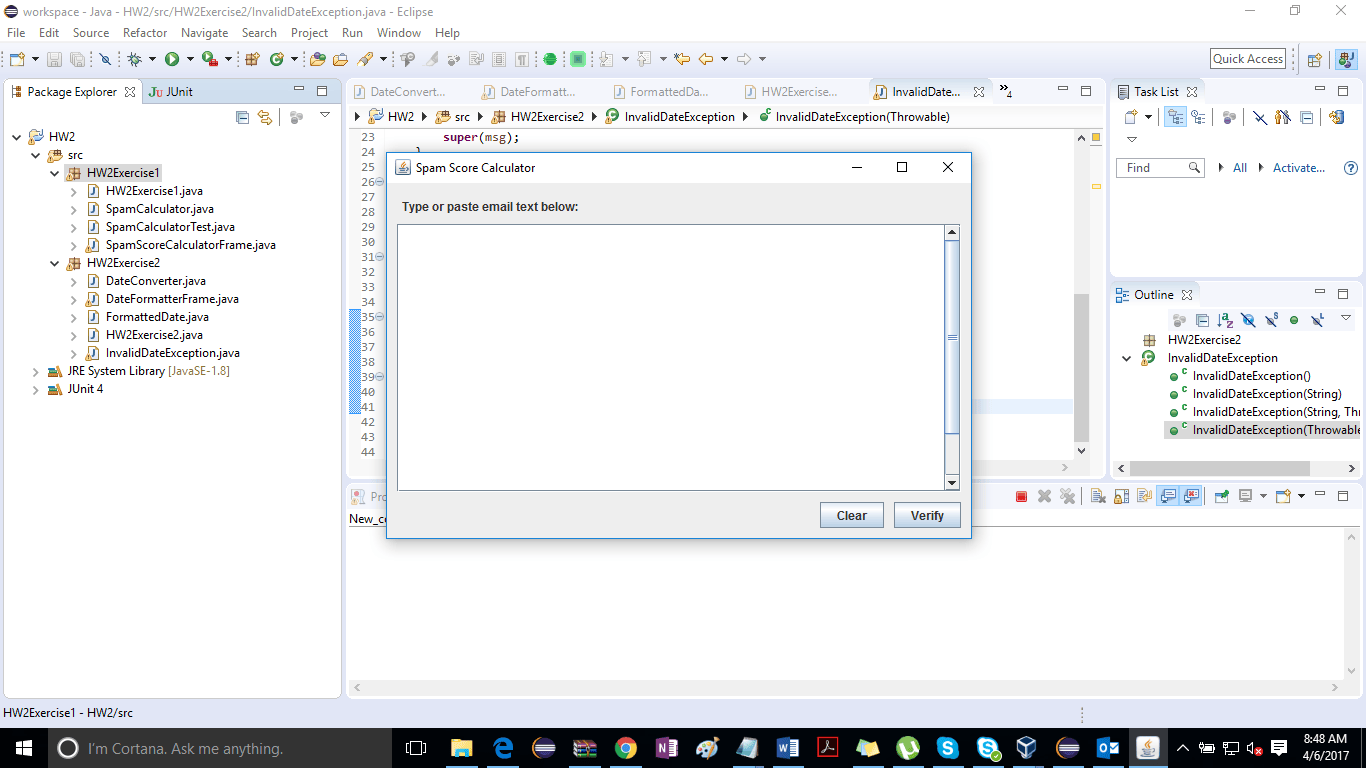Click the toolbar back navigation arrow
The width and height of the screenshot is (1366, 768).
pyautogui.click(x=706, y=60)
